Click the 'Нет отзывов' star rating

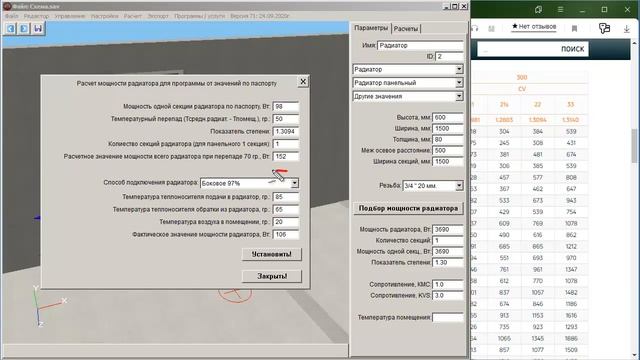click(x=534, y=27)
